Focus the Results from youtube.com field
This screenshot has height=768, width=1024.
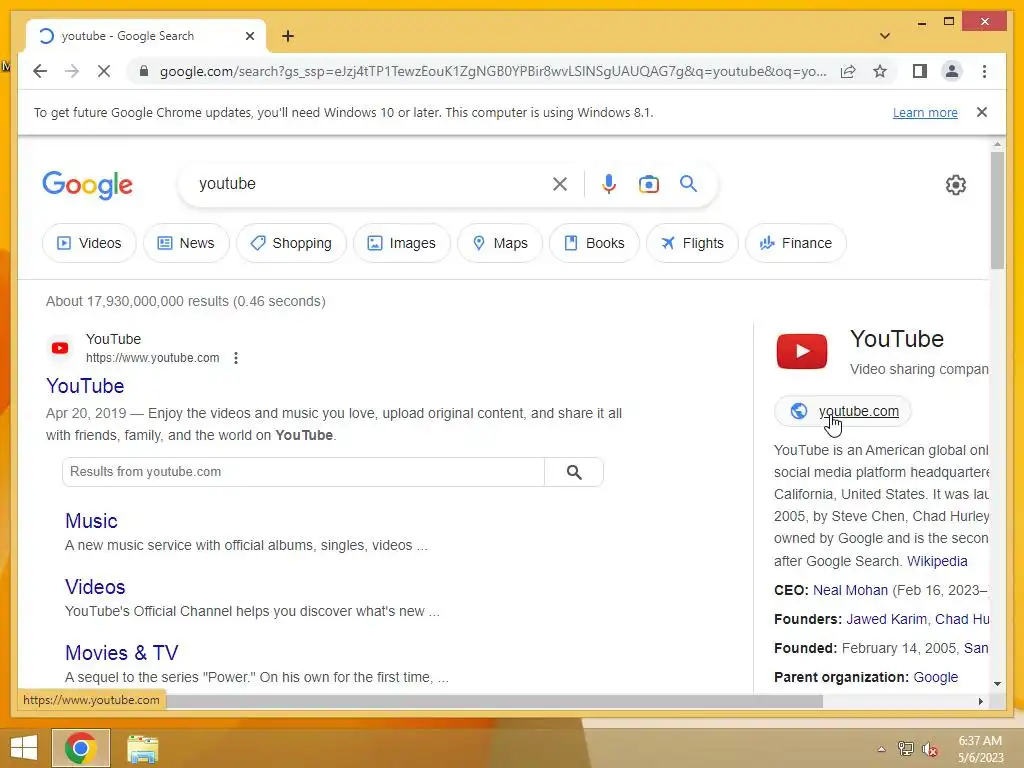pyautogui.click(x=303, y=472)
